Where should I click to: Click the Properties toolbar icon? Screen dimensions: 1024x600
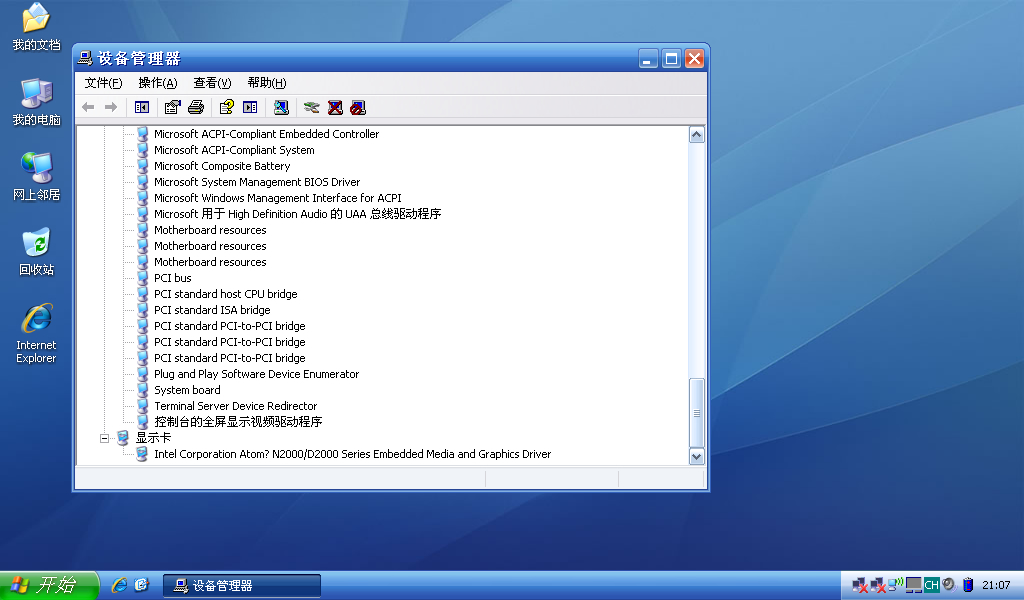[173, 107]
